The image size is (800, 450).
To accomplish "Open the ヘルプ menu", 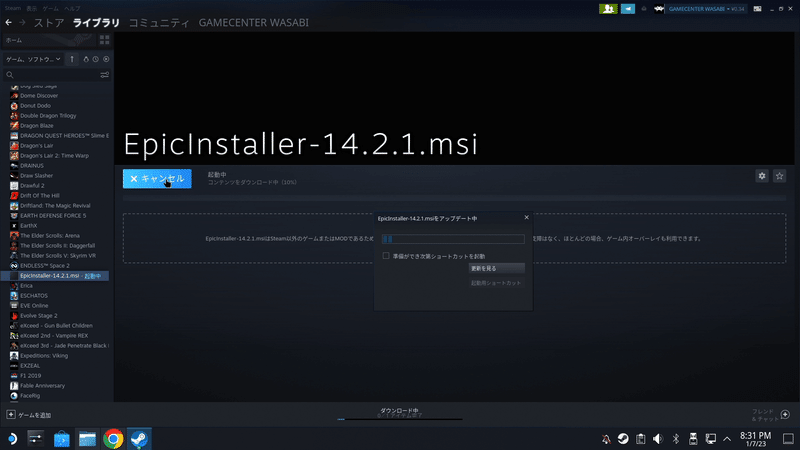I will 72,8.
